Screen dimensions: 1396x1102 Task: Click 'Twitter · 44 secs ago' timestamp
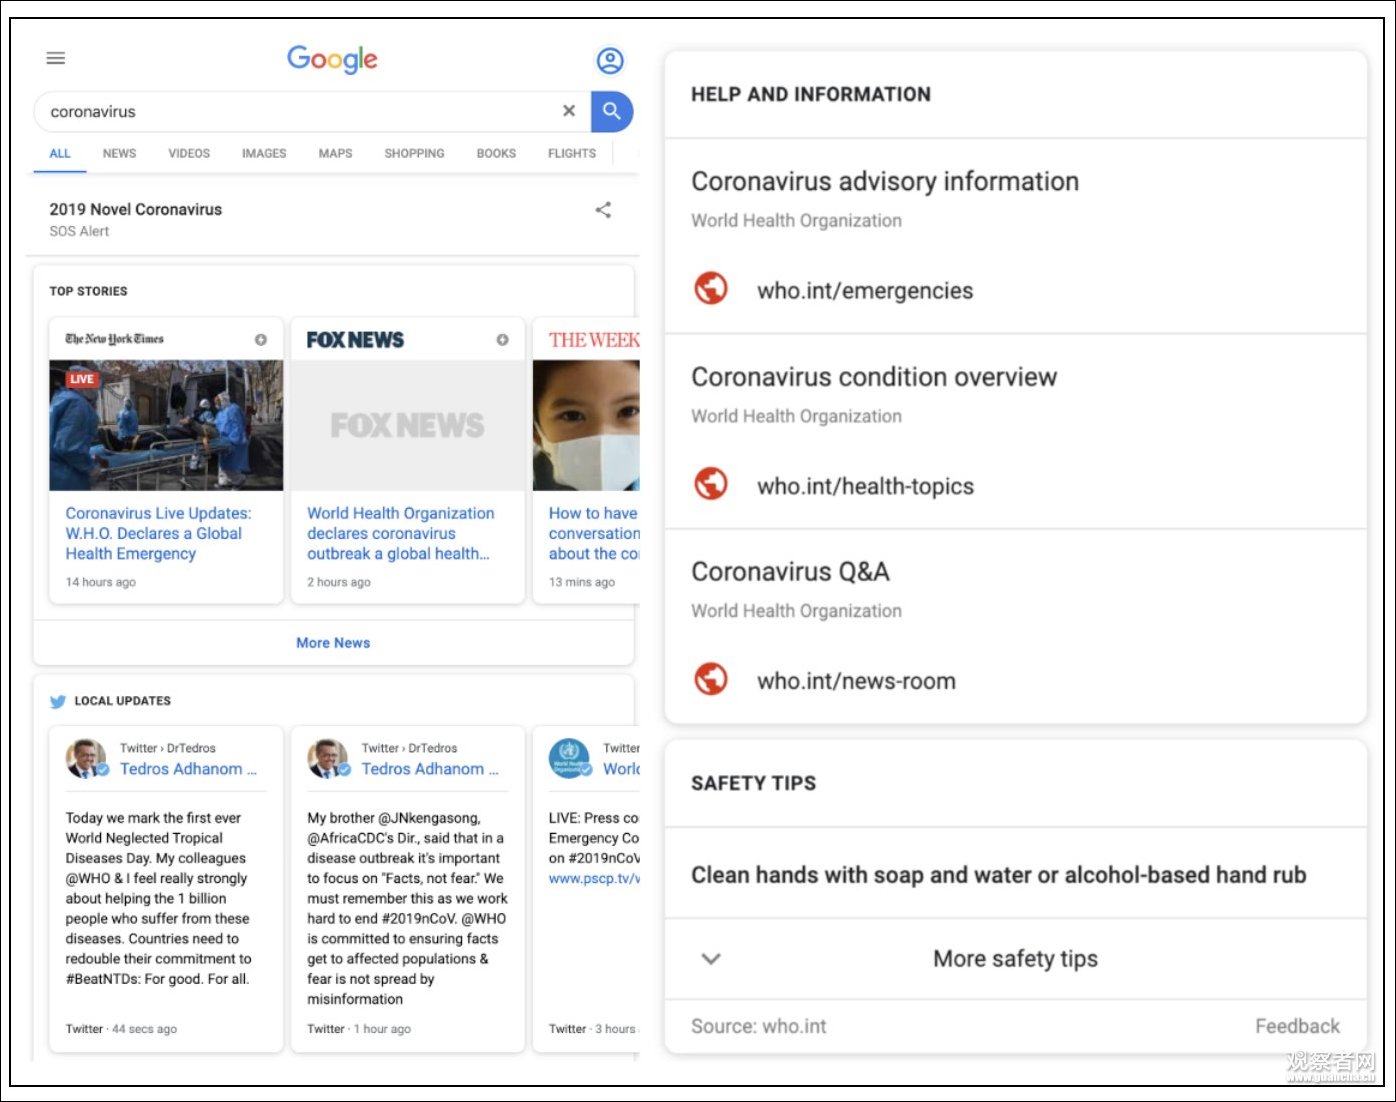(x=121, y=1029)
